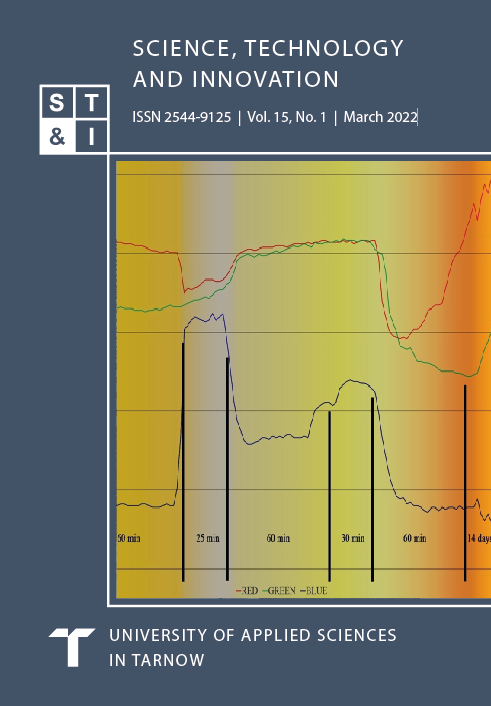Image resolution: width=491 pixels, height=706 pixels.
Task: Click the 50 min interval label
Action: [x=129, y=538]
